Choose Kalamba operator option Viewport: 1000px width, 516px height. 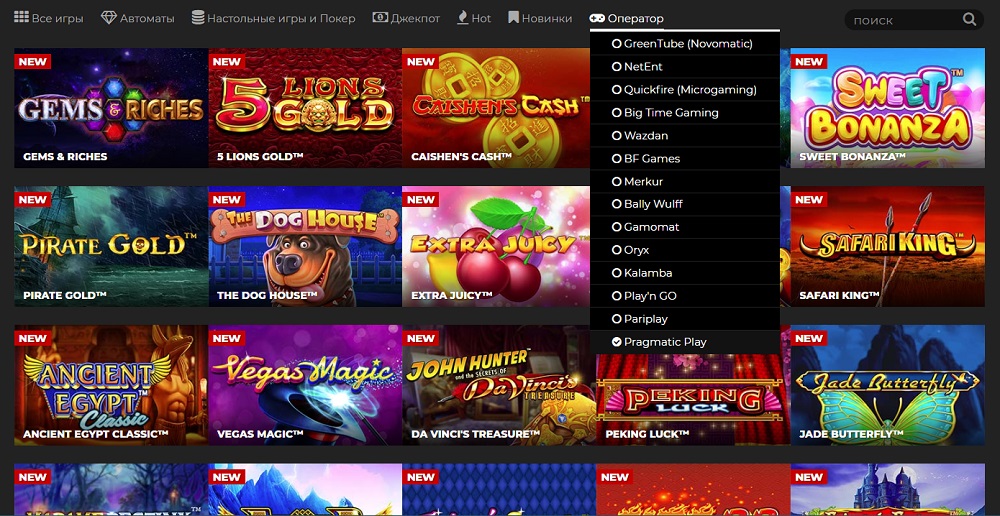[685, 273]
